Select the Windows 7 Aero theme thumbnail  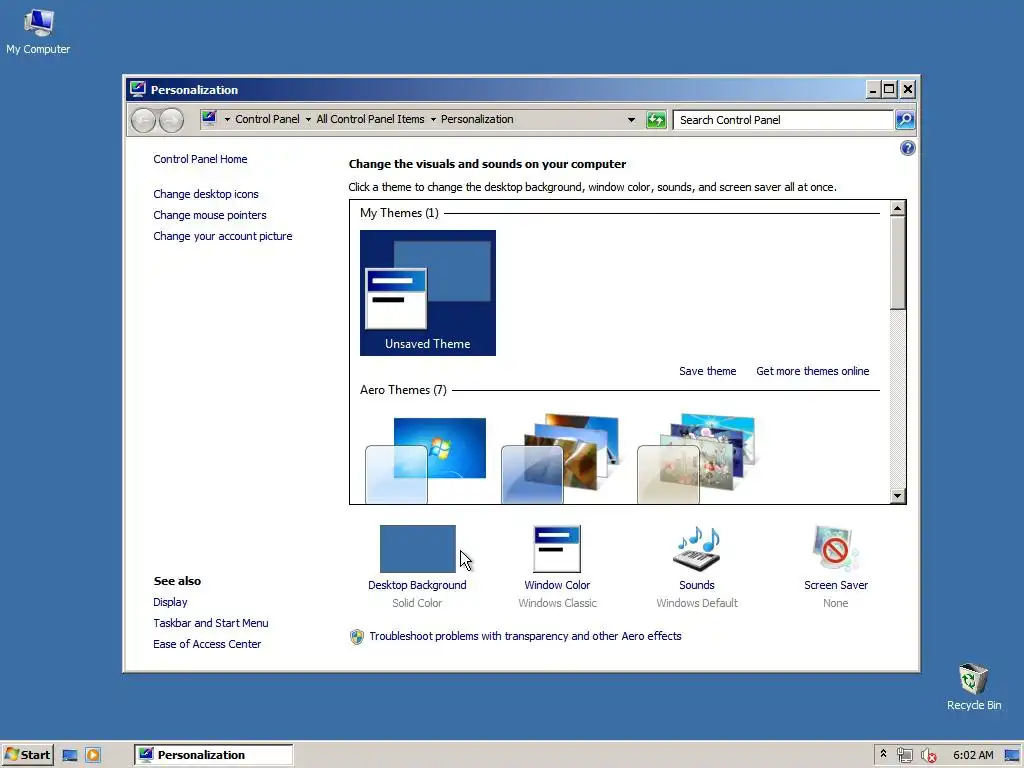pos(426,459)
